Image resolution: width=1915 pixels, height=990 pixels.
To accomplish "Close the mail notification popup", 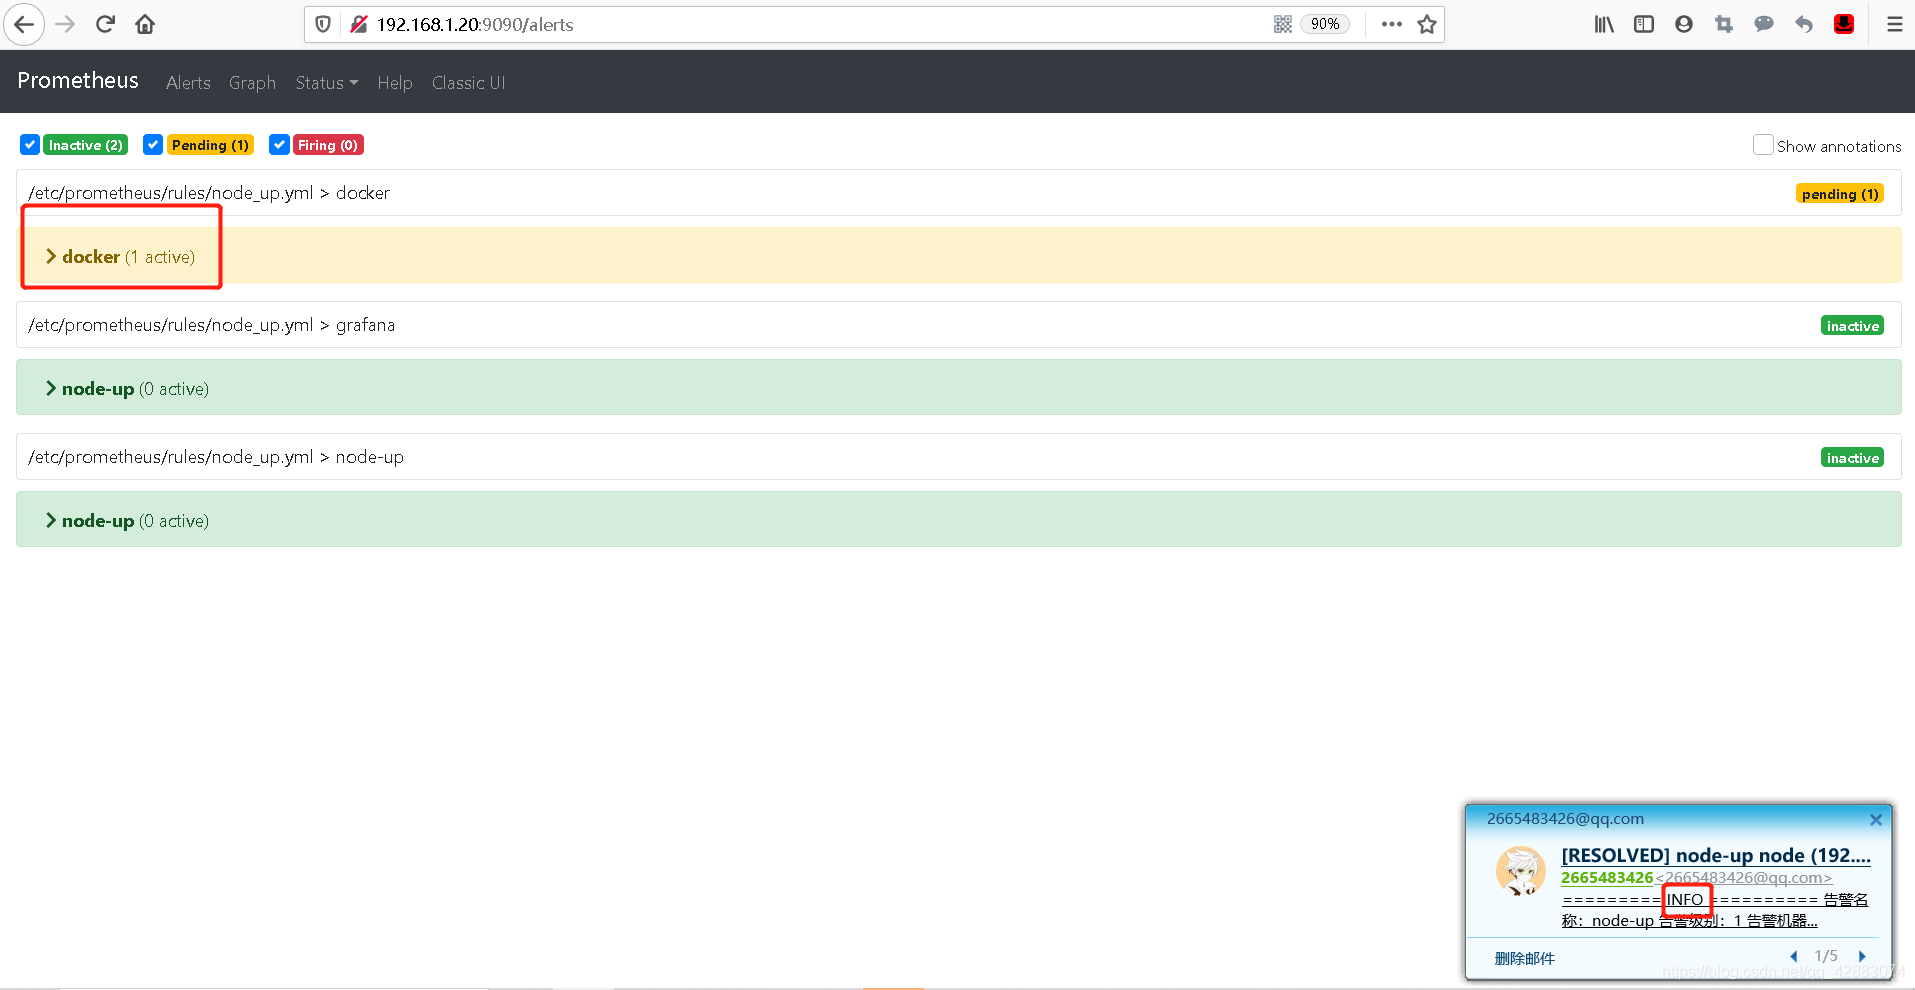I will click(1876, 820).
